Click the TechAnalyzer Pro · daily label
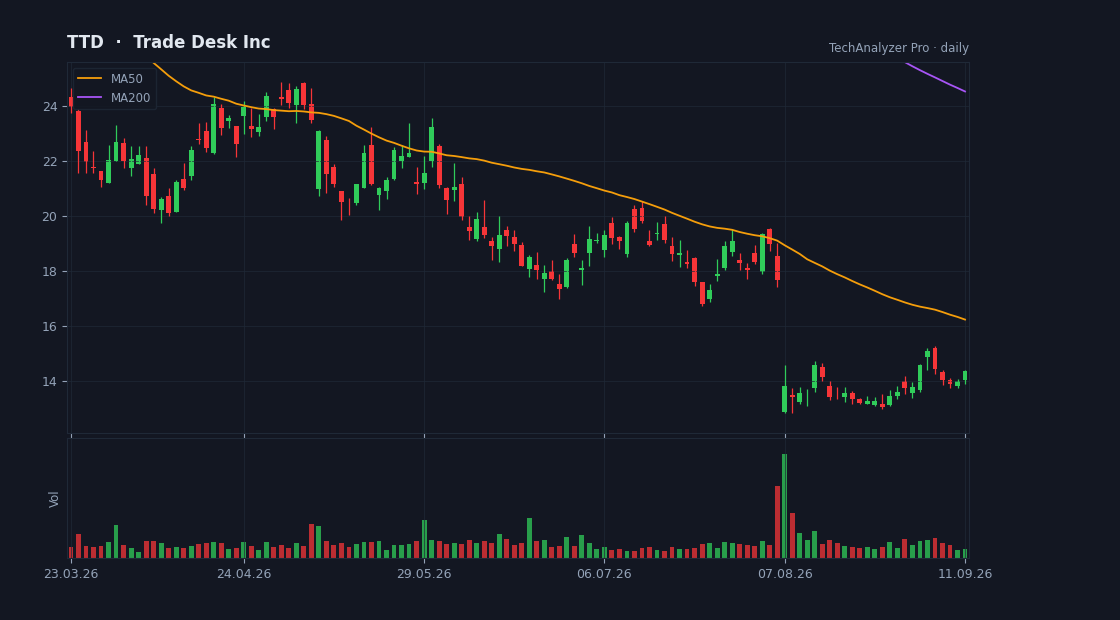Screen dimensions: 1120x620 coord(899,48)
